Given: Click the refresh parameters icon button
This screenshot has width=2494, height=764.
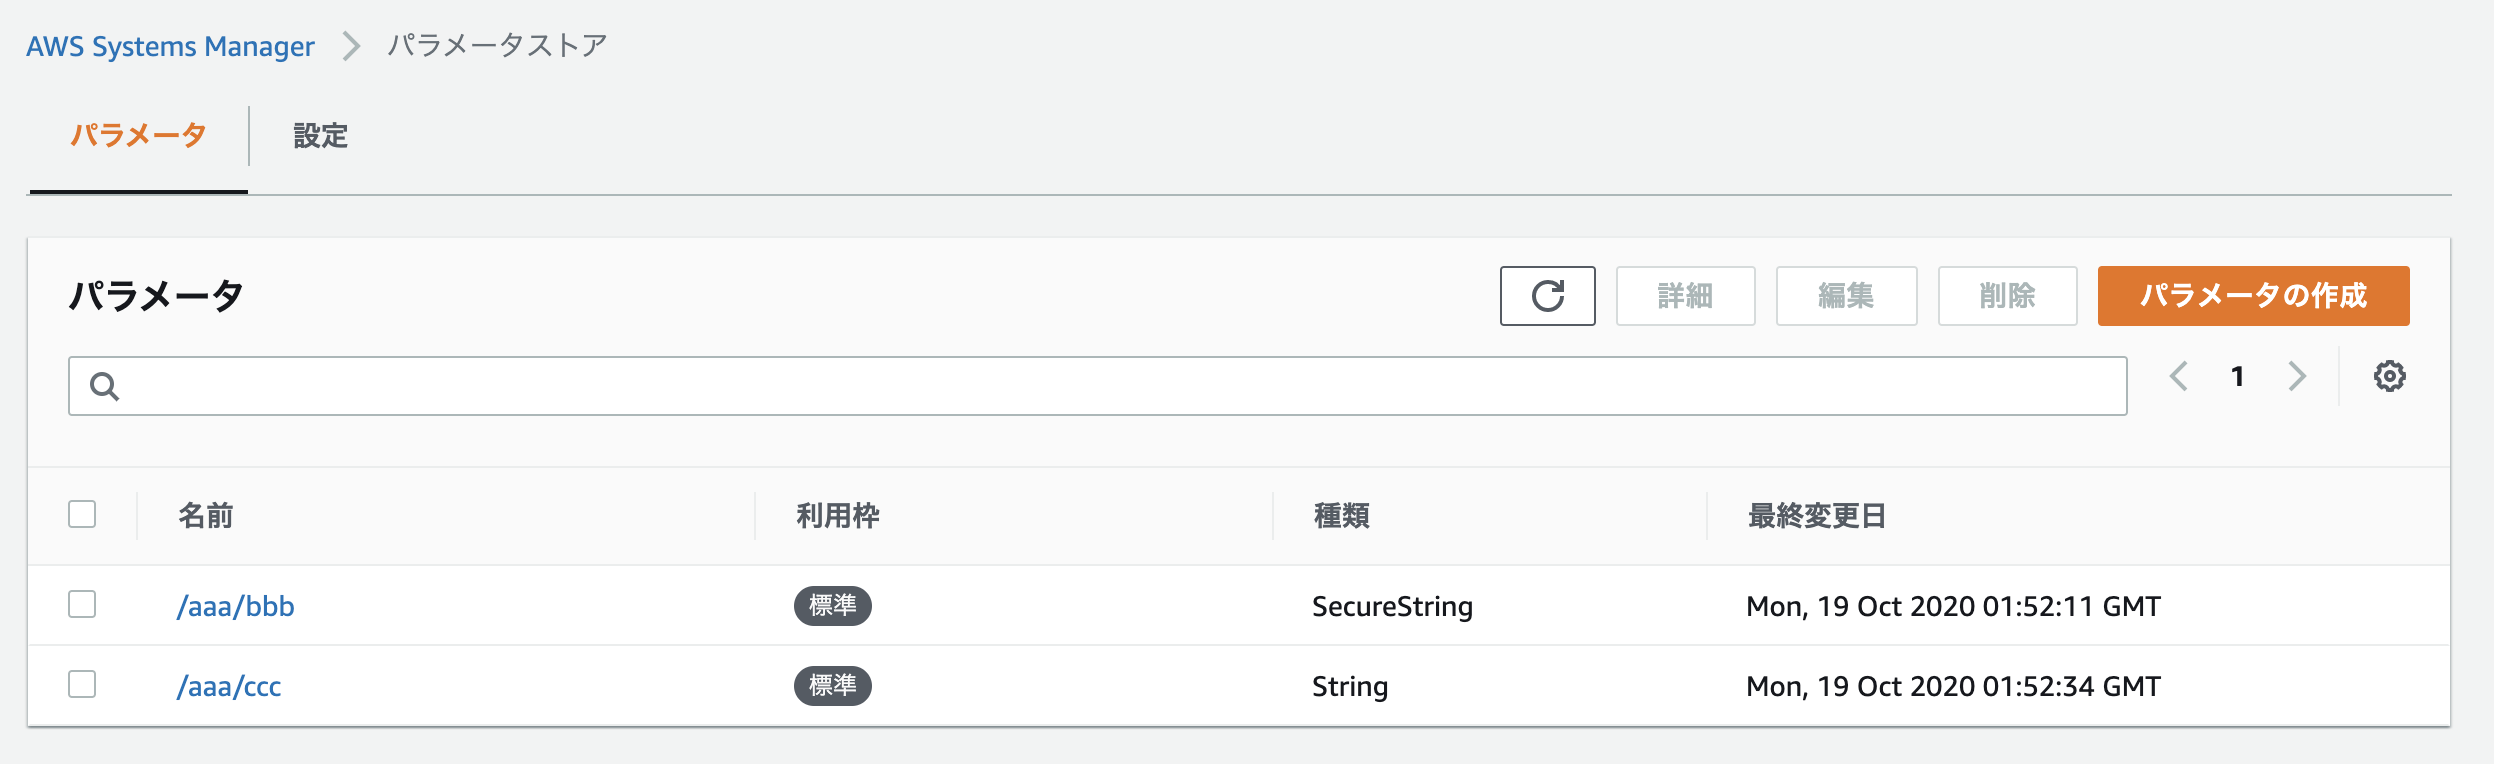Looking at the screenshot, I should click(x=1547, y=296).
